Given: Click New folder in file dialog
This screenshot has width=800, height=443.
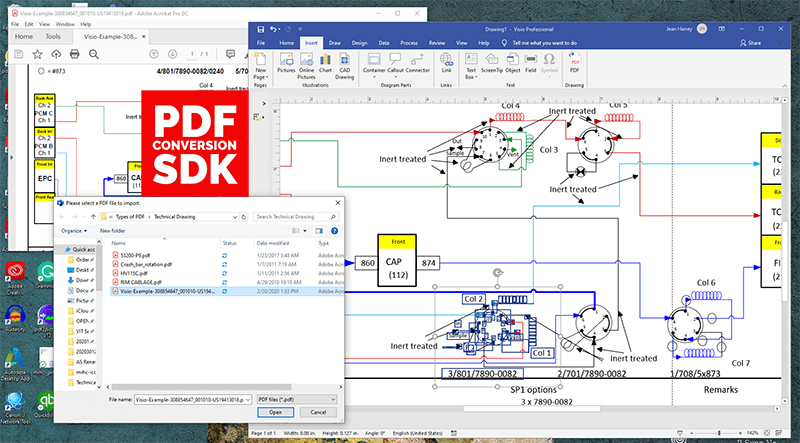Looking at the screenshot, I should coord(112,231).
